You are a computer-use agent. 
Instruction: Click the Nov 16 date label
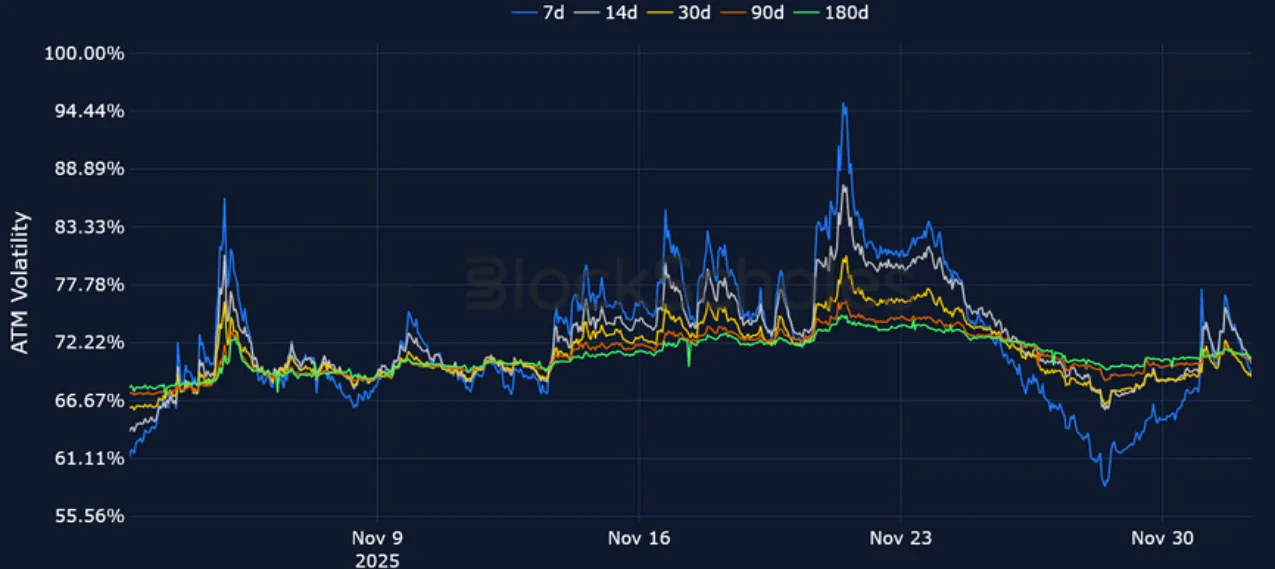[639, 539]
